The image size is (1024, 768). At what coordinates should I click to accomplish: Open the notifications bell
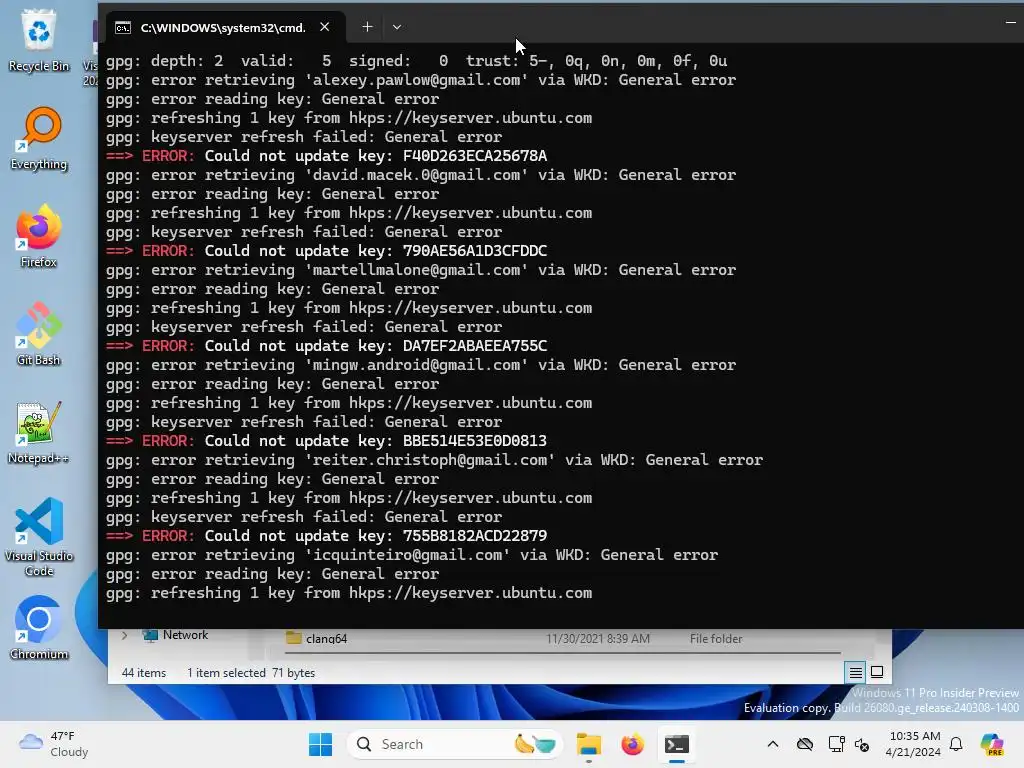tap(956, 744)
